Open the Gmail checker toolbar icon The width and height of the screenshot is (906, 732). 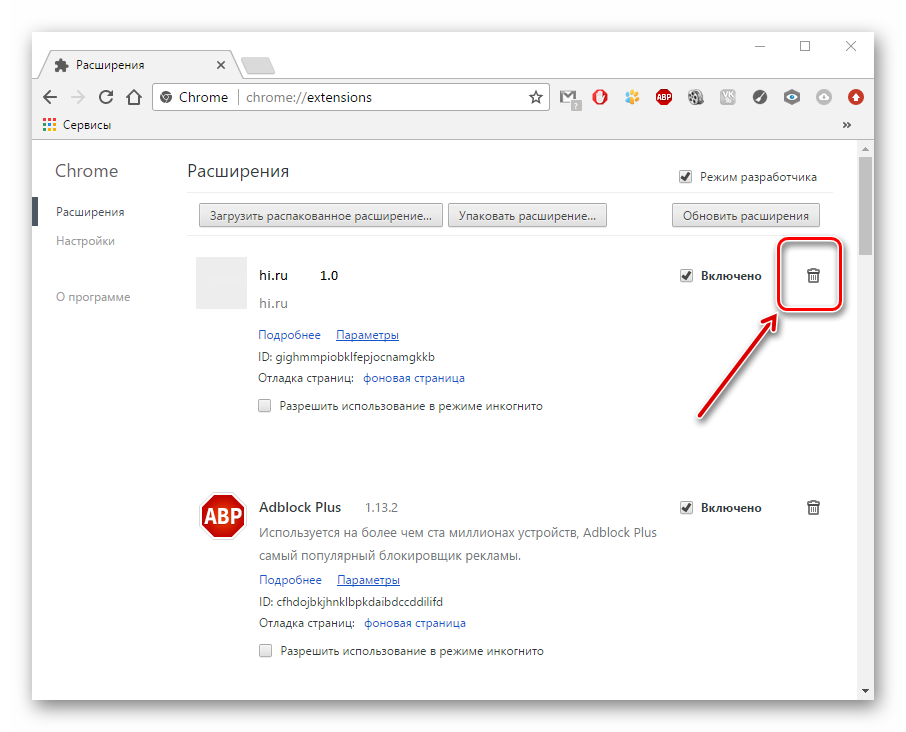pyautogui.click(x=569, y=98)
